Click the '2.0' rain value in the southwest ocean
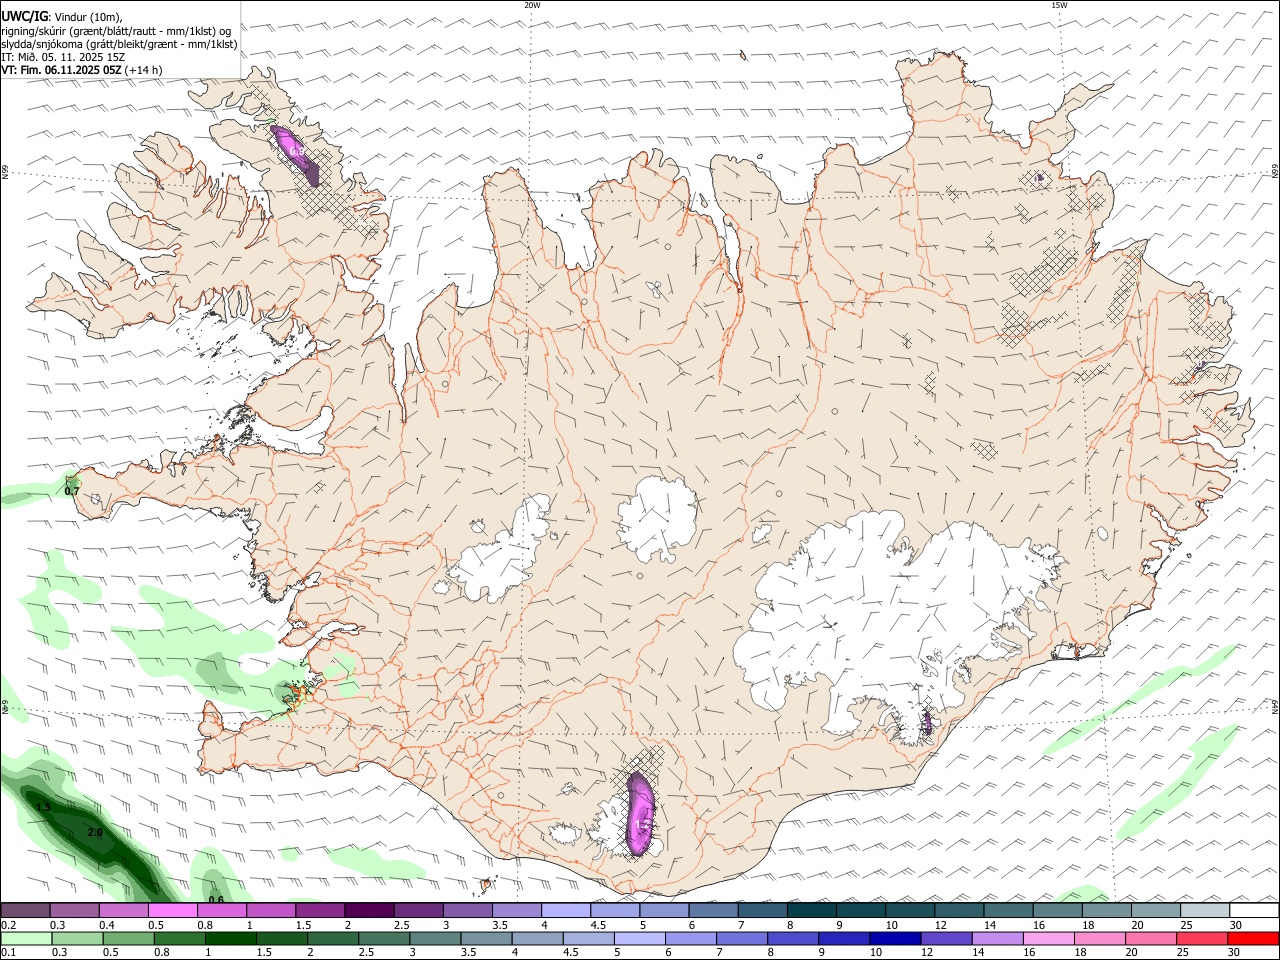Screen dimensions: 1280x960 (95, 832)
